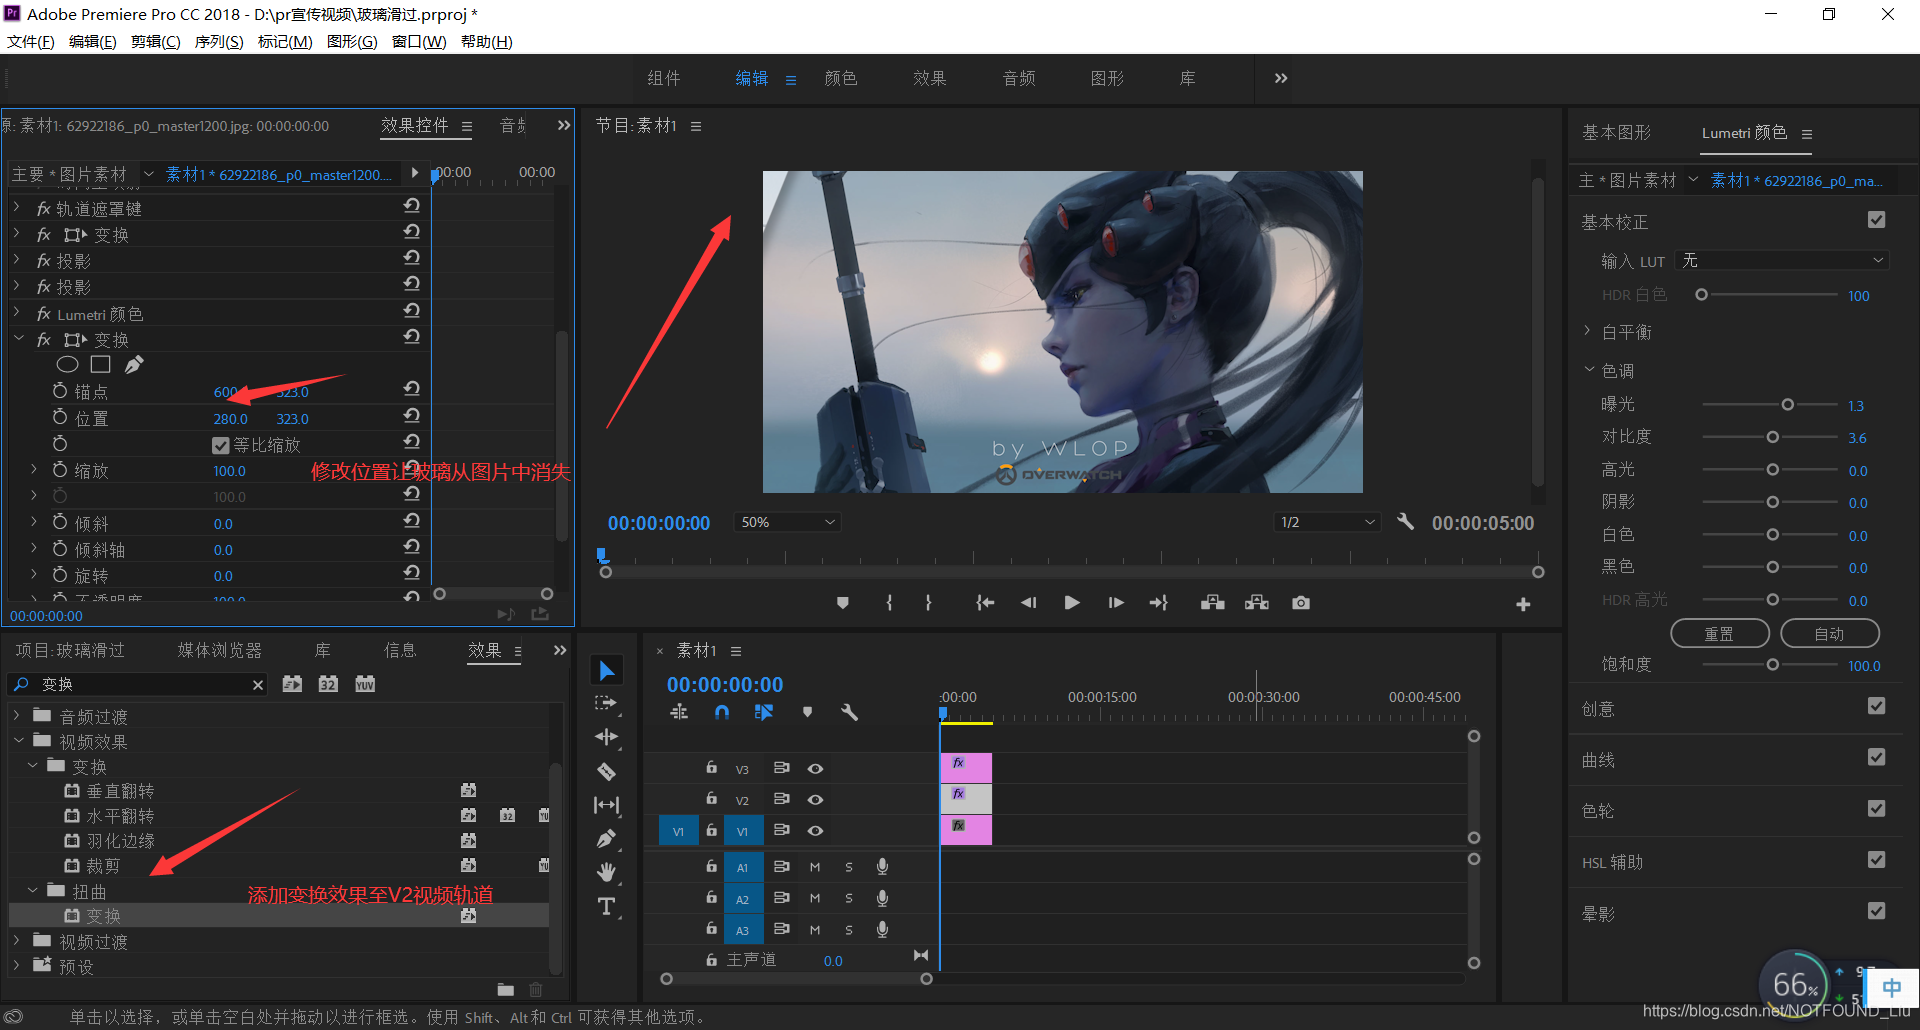This screenshot has height=1030, width=1920.
Task: Click 重置 button in Lumetri
Action: click(x=1720, y=633)
